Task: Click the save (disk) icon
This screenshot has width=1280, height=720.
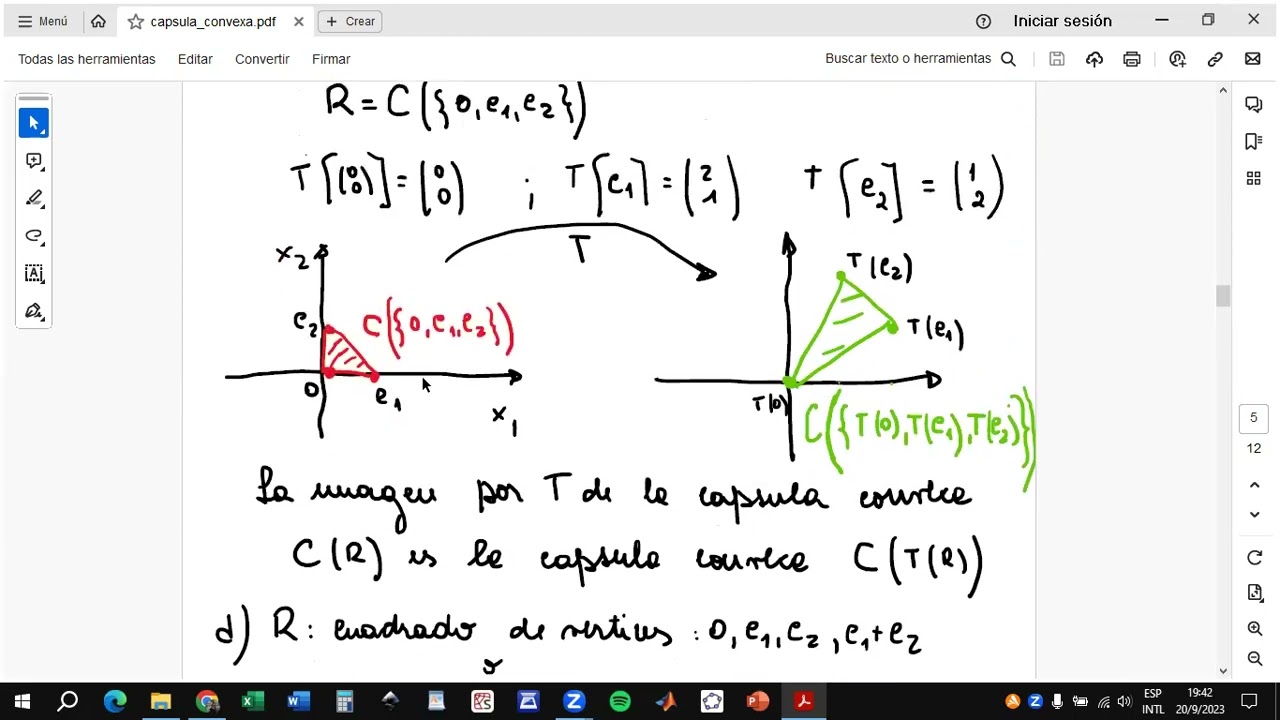Action: tap(1057, 59)
